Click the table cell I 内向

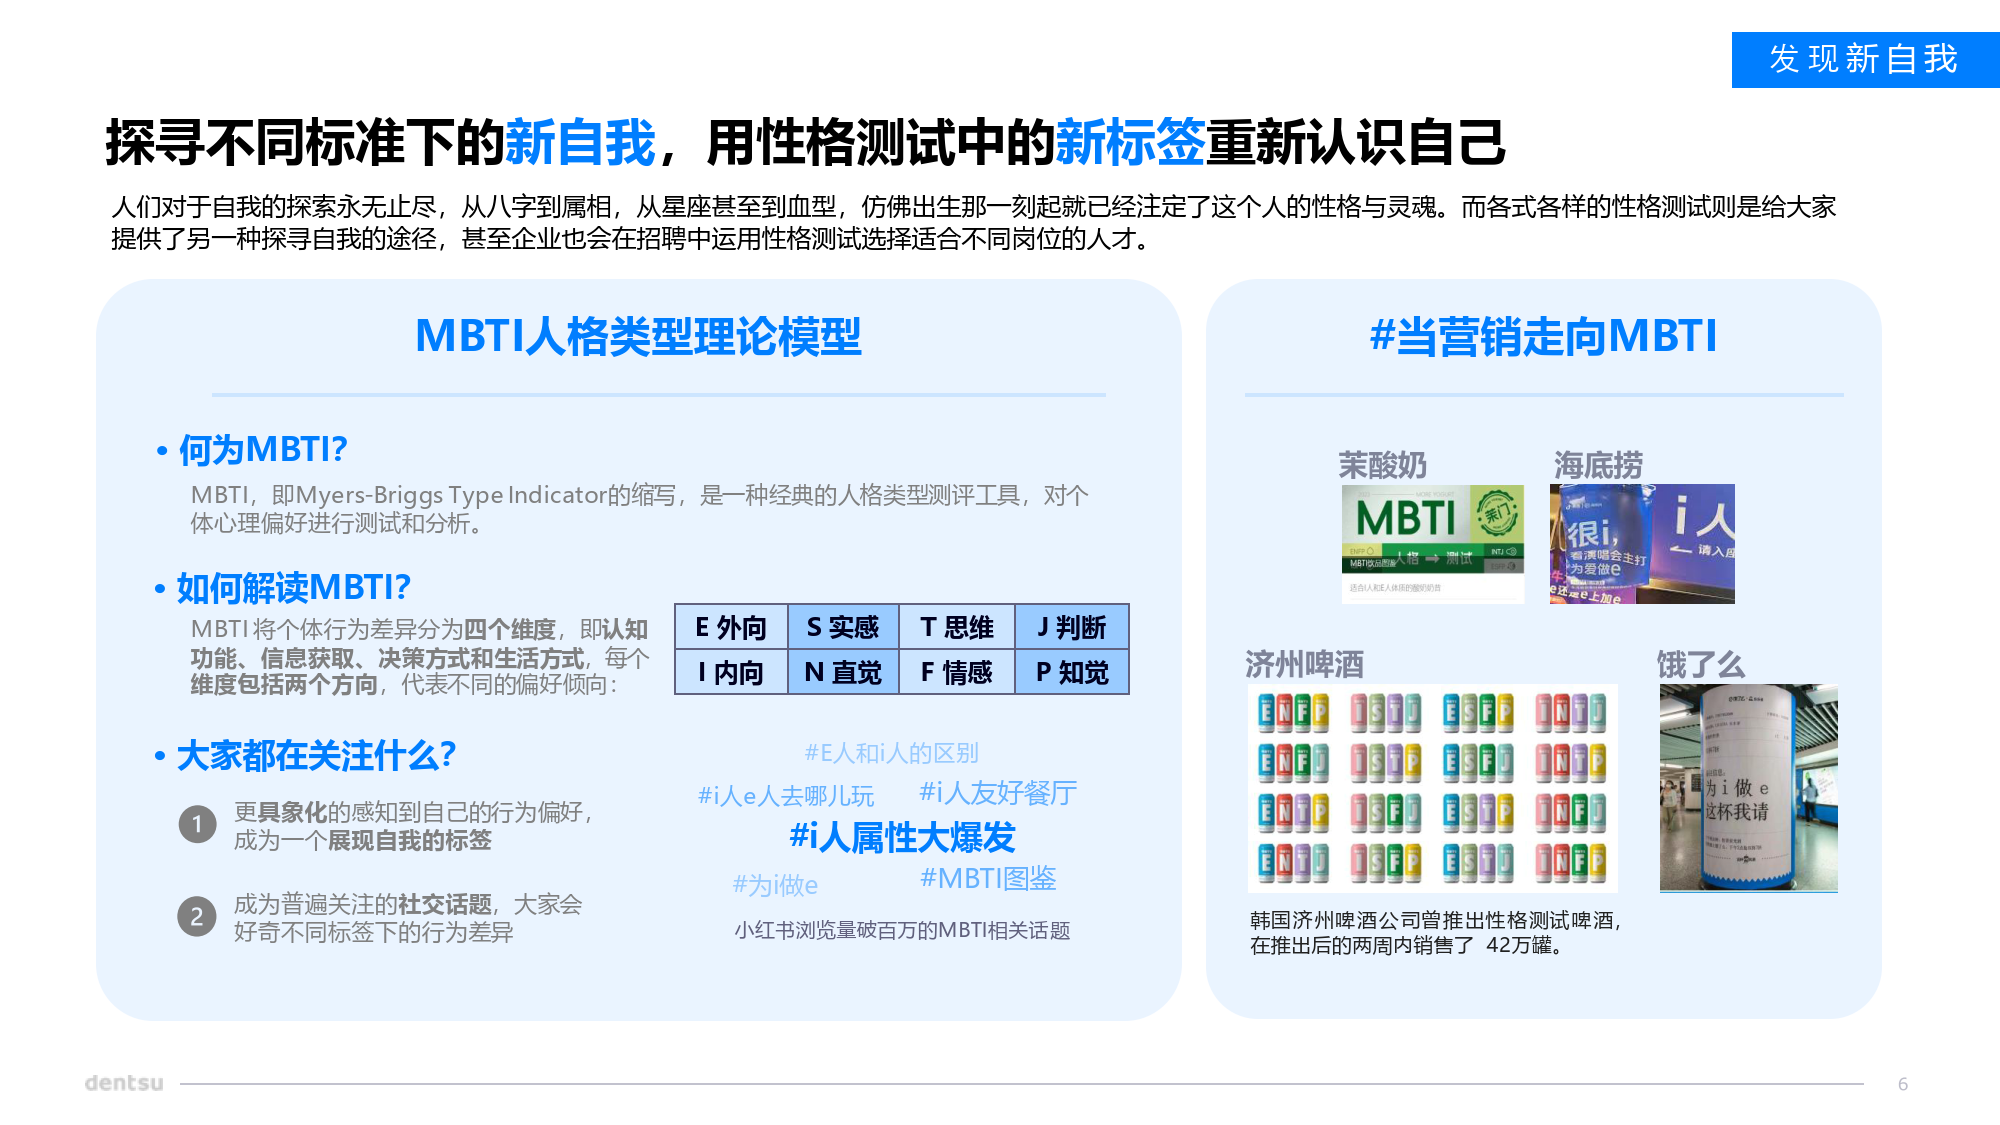point(731,672)
